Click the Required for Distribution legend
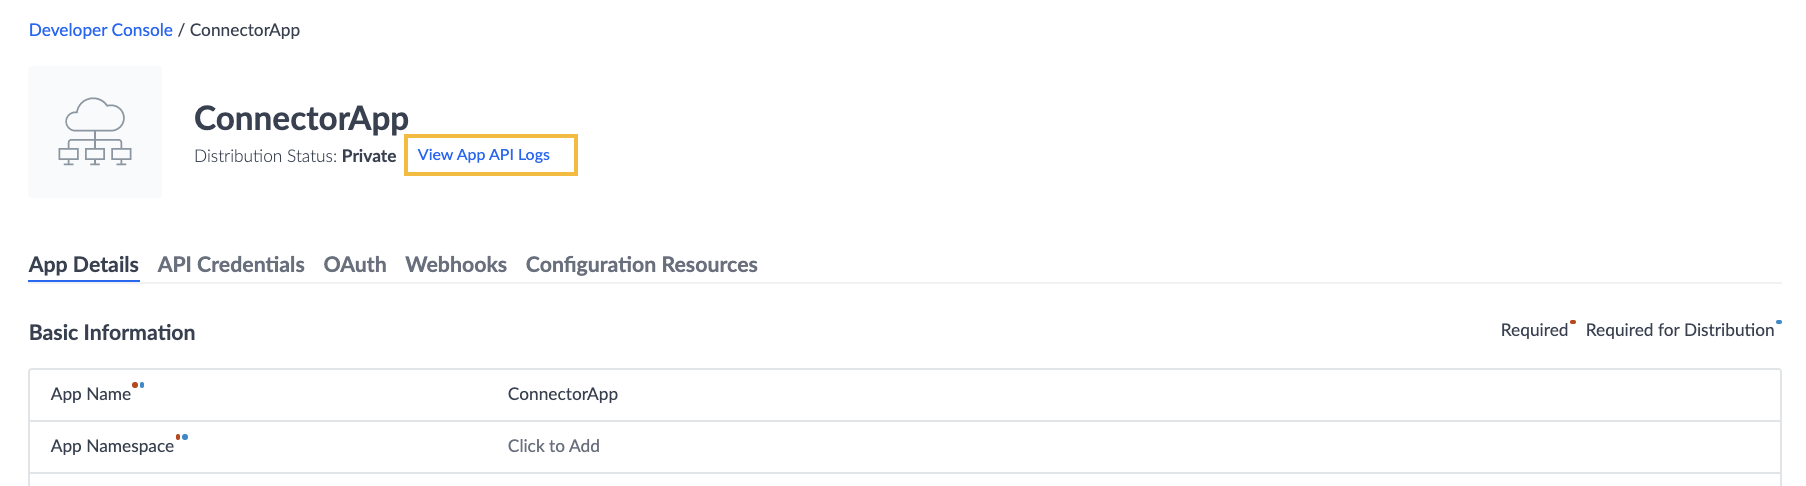 click(x=1680, y=330)
